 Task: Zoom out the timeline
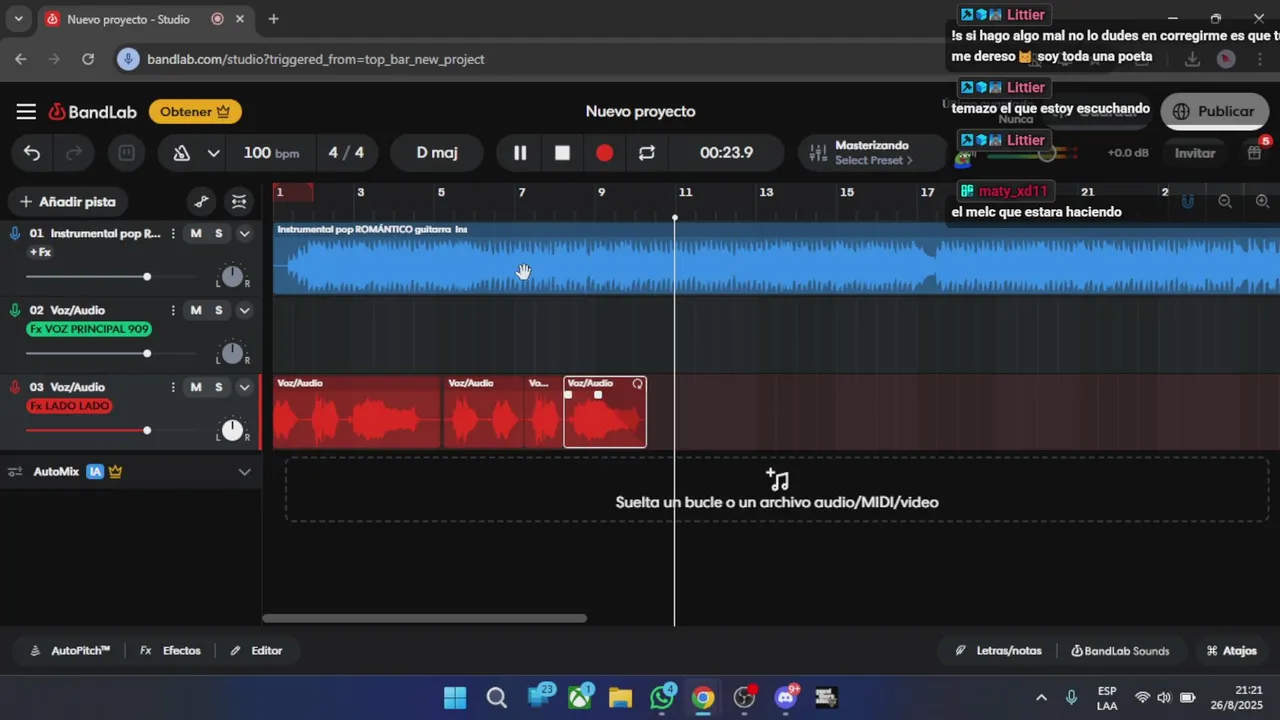pos(1225,202)
